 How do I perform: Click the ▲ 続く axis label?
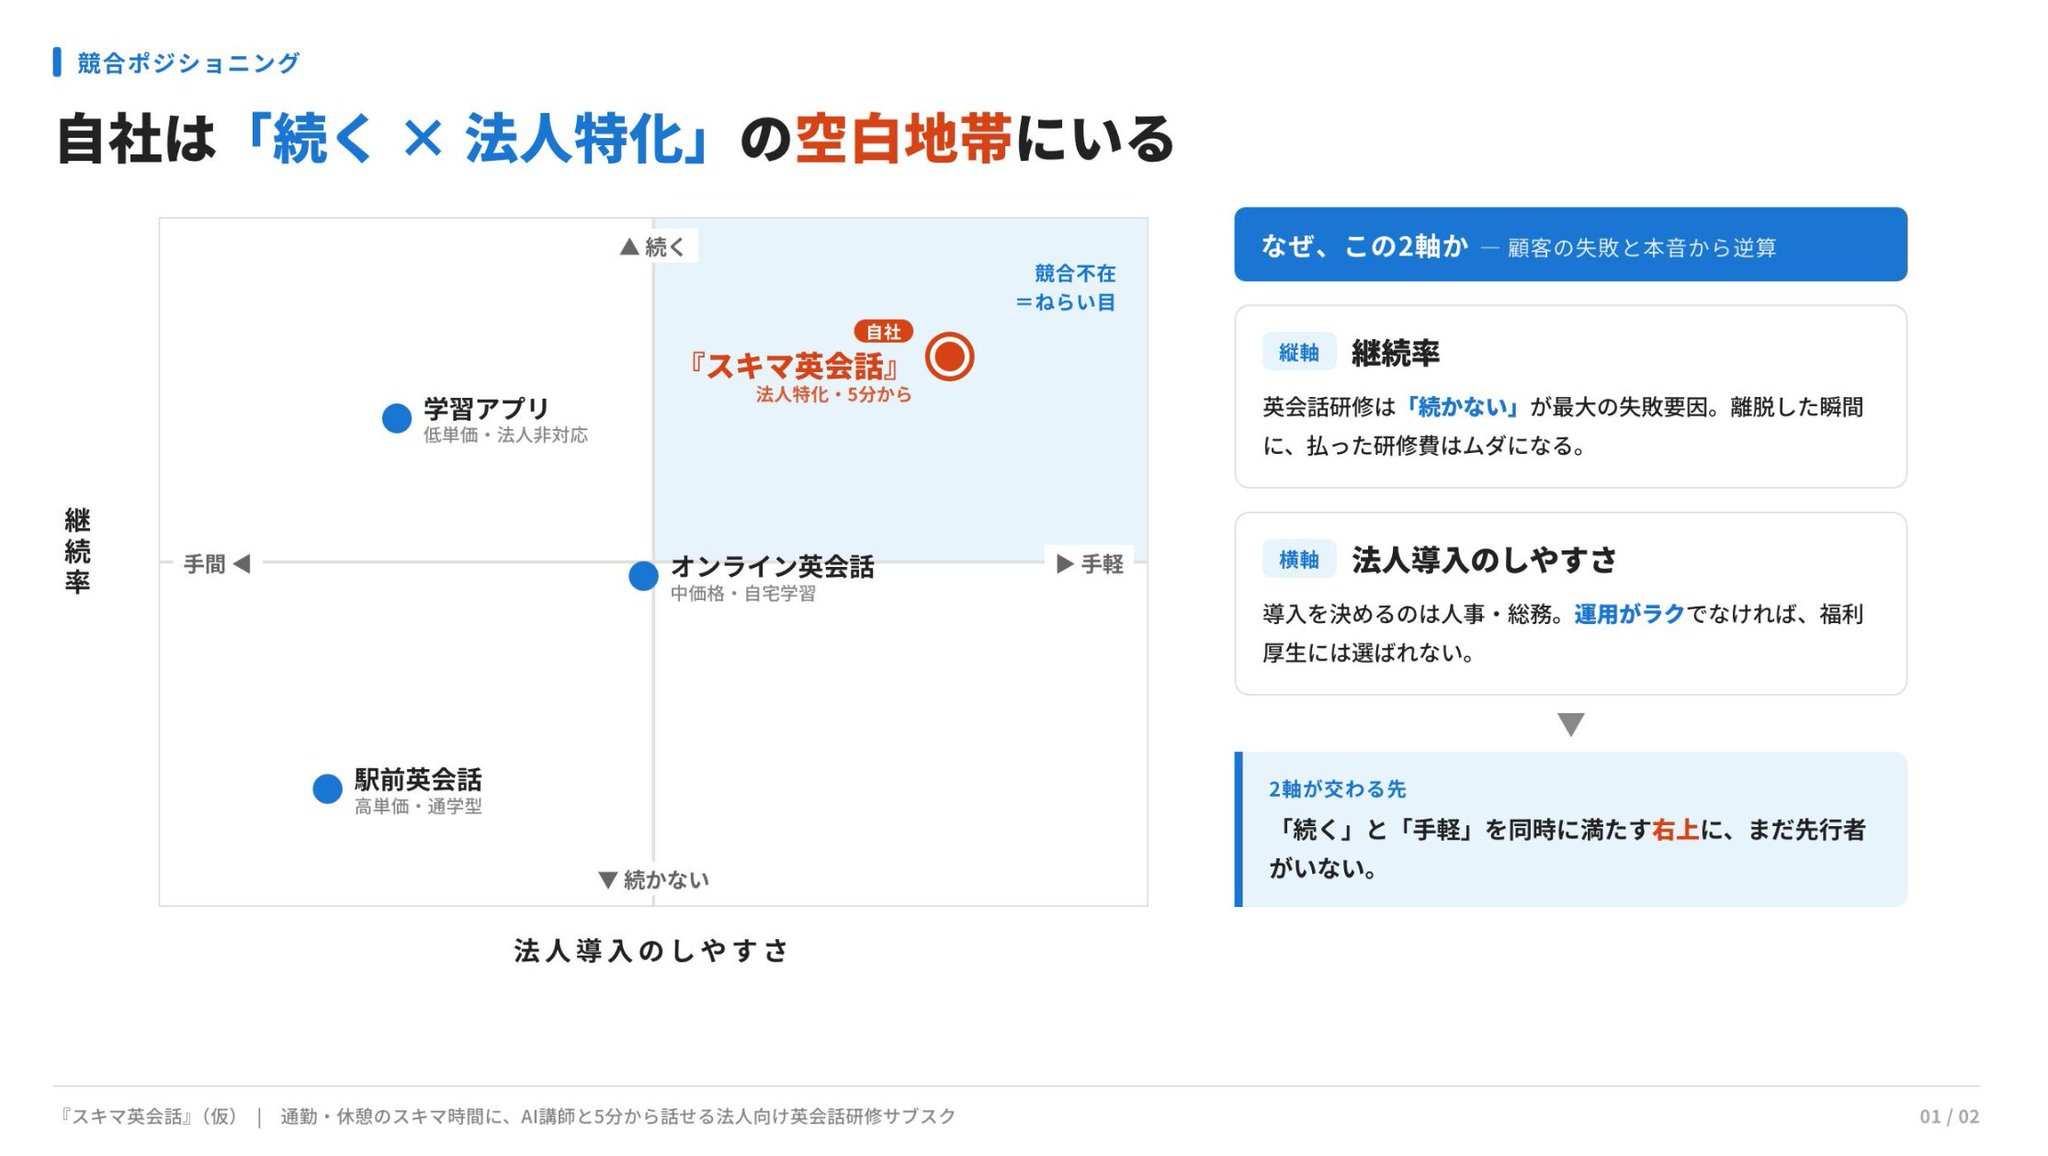653,246
